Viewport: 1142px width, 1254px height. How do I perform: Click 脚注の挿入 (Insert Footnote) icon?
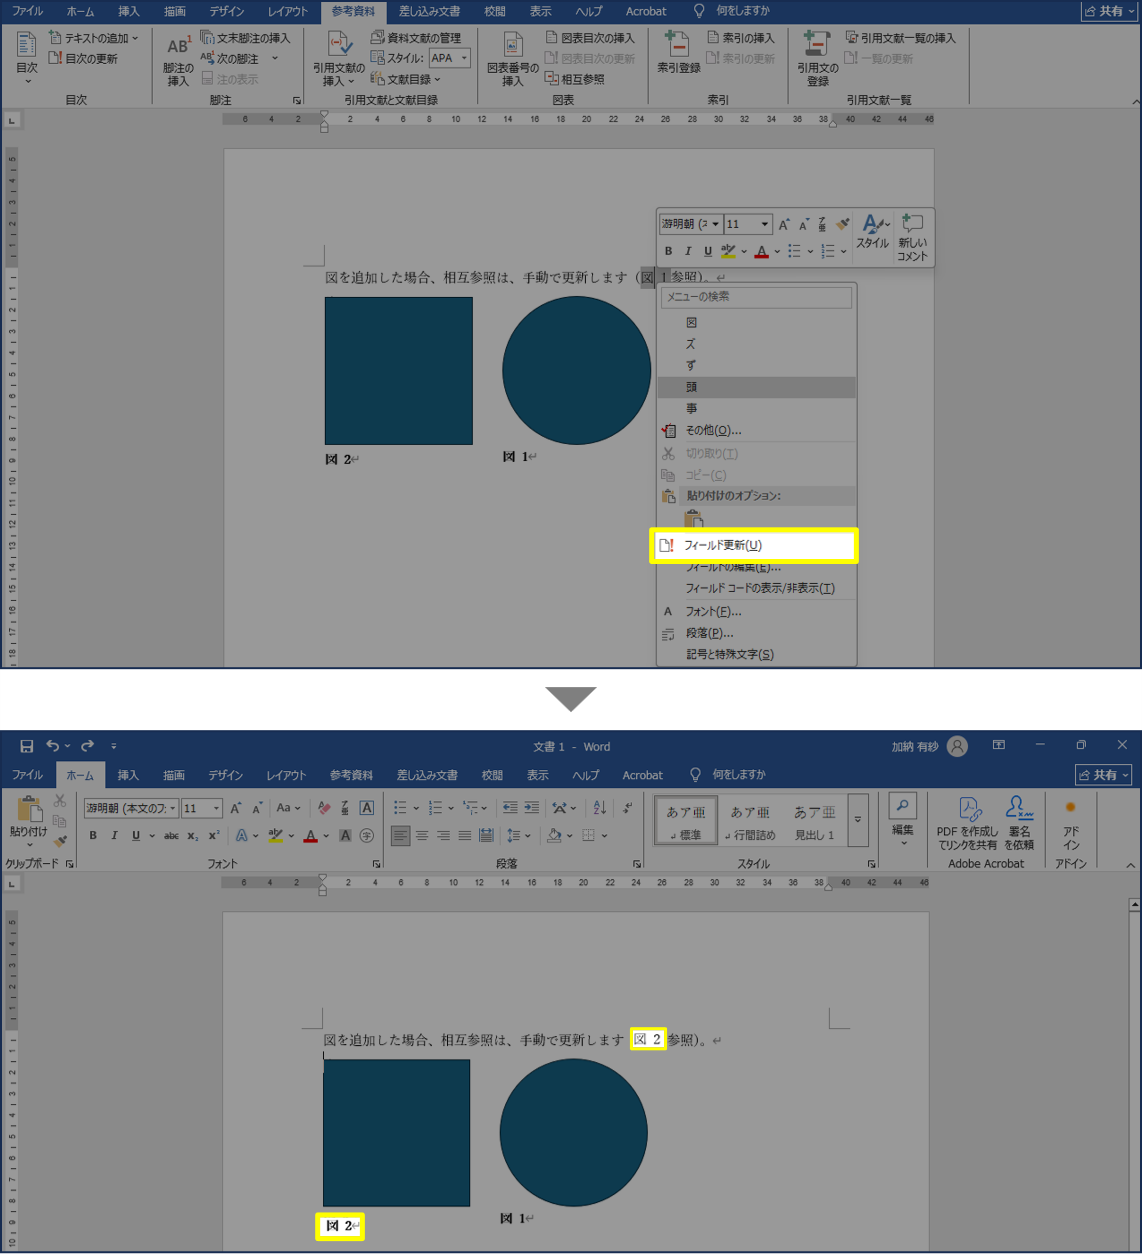coord(178,48)
